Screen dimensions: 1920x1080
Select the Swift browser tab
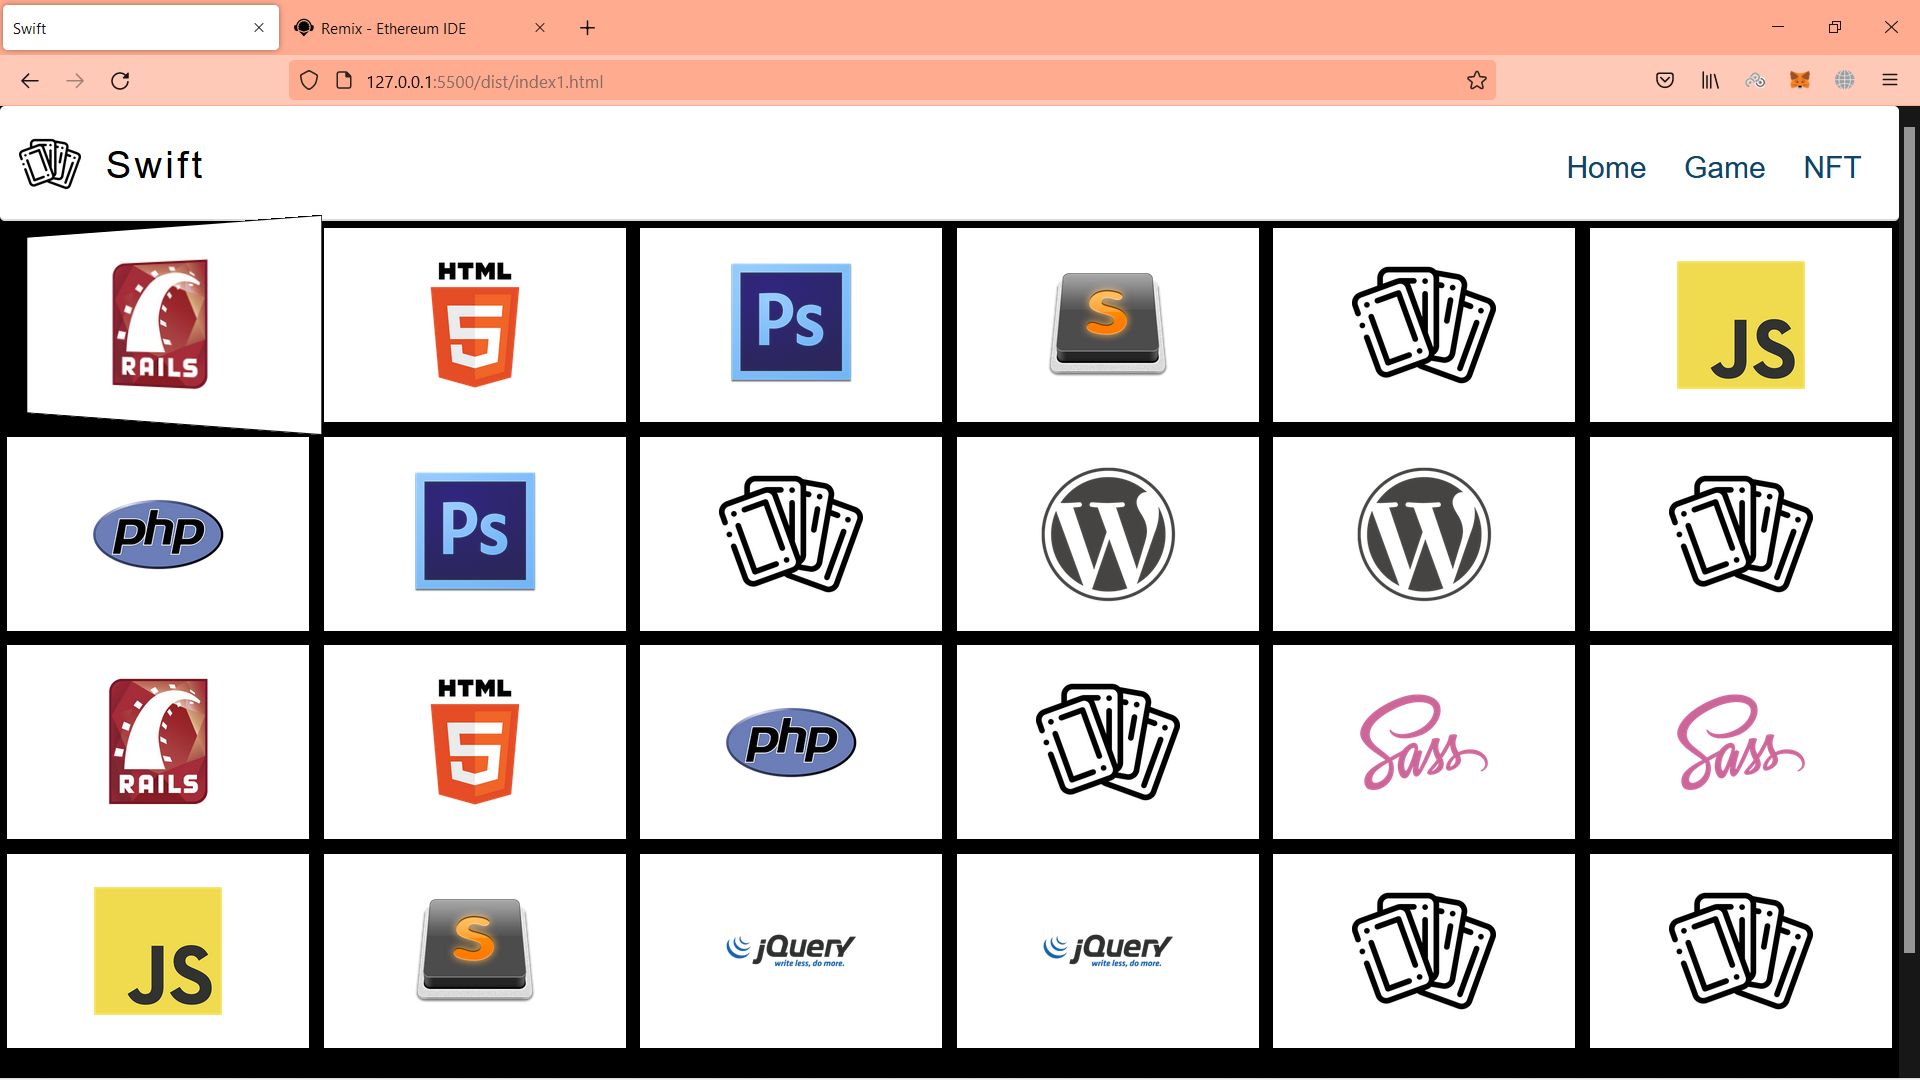140,28
